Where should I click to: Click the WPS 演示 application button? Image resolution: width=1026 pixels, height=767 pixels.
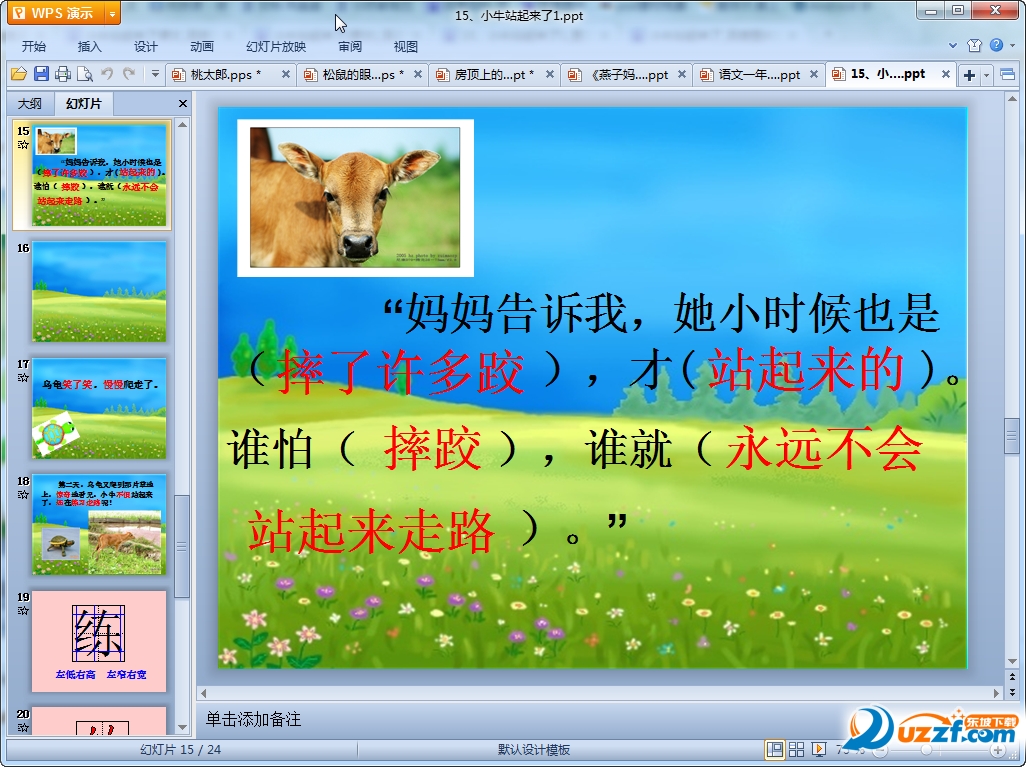[x=57, y=13]
